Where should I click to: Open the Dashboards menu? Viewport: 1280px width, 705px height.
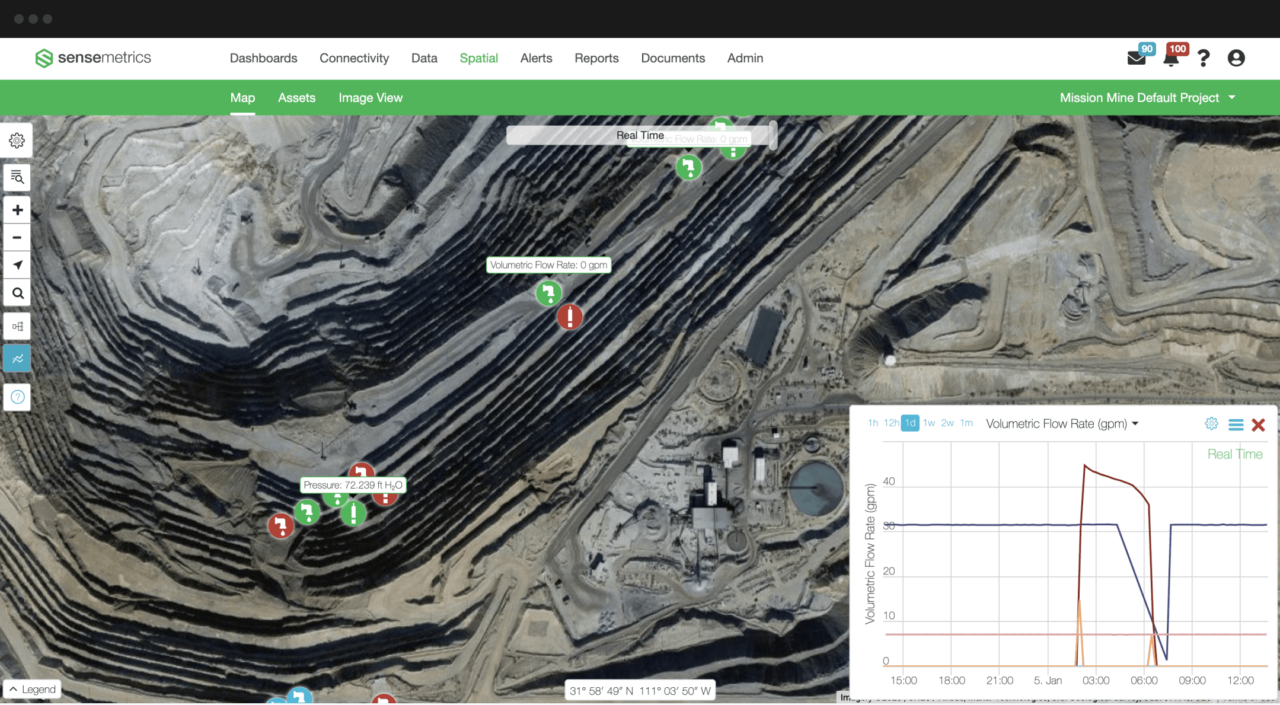pyautogui.click(x=263, y=58)
